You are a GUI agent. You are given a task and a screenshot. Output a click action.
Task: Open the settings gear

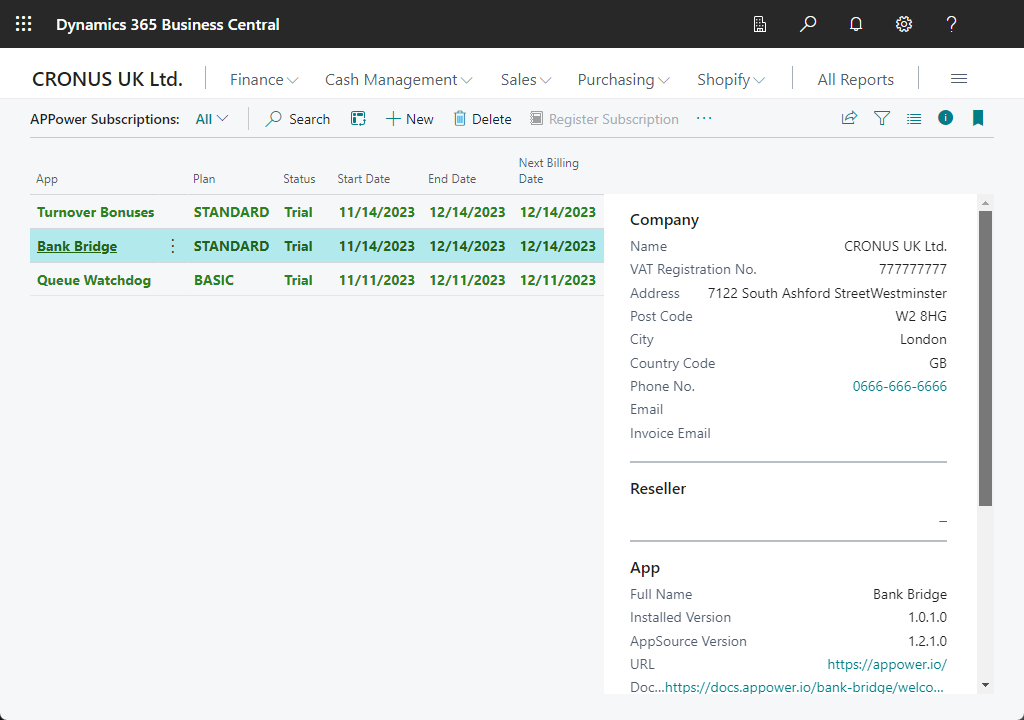pyautogui.click(x=904, y=24)
